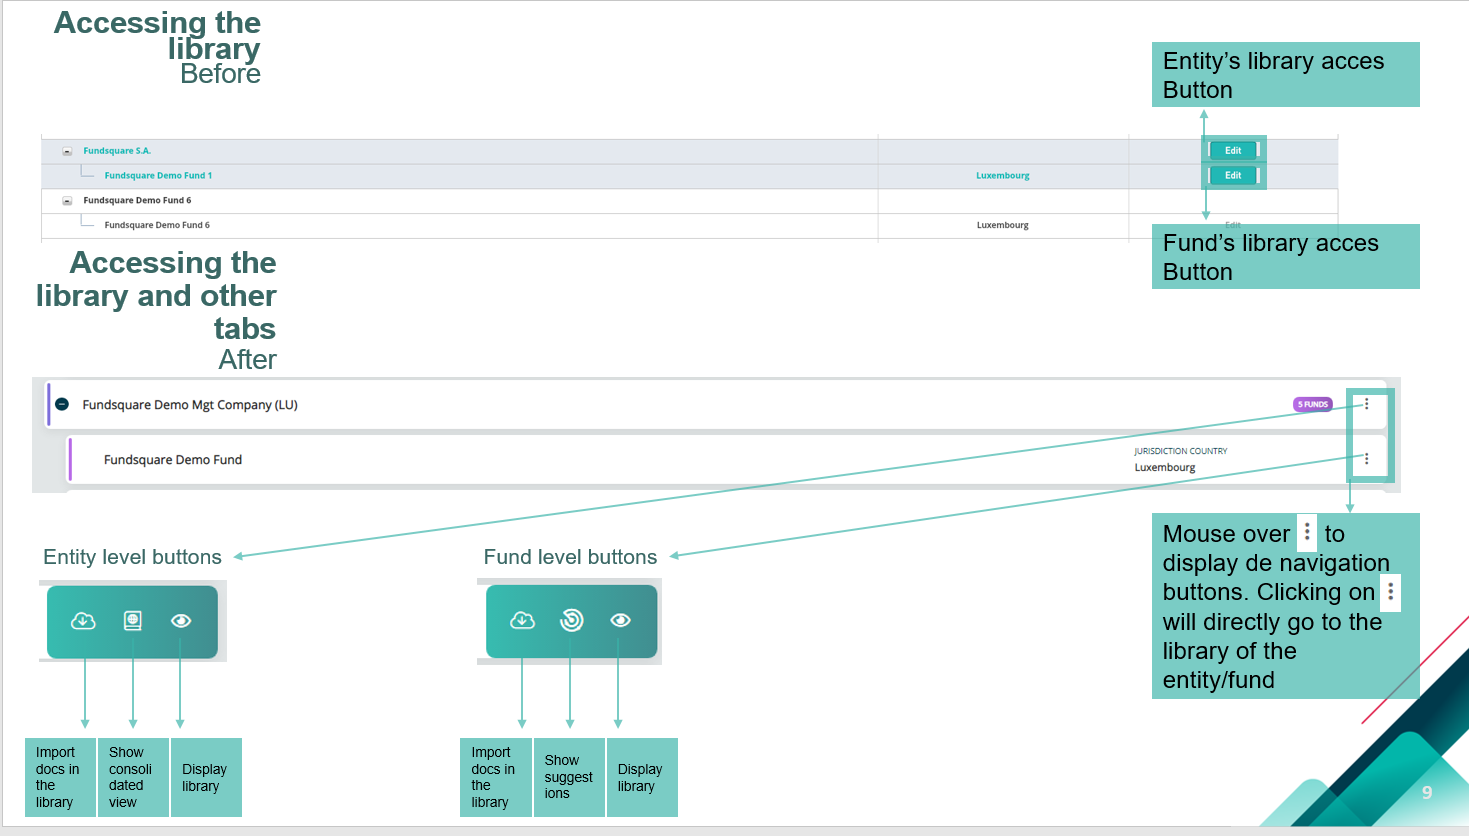Collapse Fundsquare Demo Mgt Company (LU) entity
The height and width of the screenshot is (836, 1469).
click(x=62, y=404)
